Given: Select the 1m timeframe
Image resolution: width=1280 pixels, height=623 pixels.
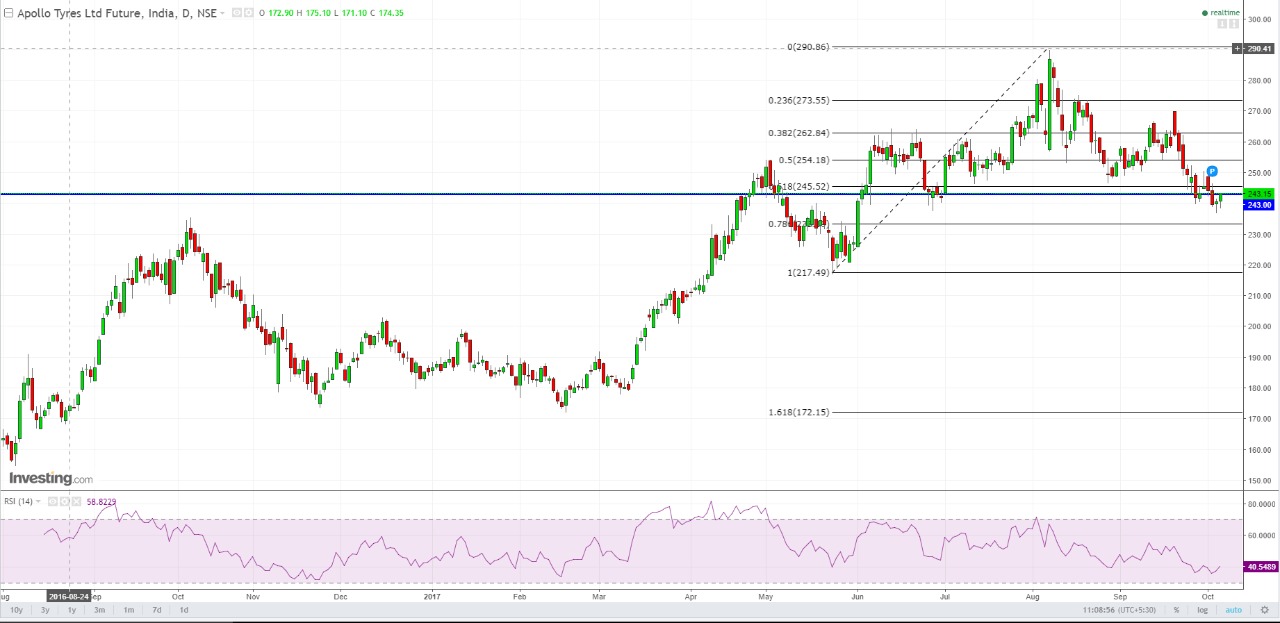Looking at the screenshot, I should click(x=129, y=609).
